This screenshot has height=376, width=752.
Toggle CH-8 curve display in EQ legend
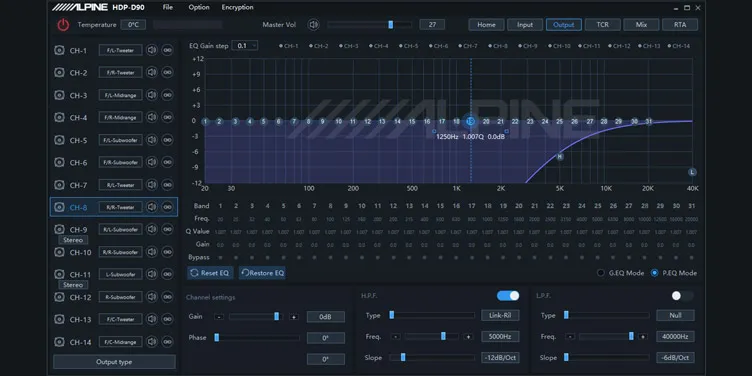click(x=497, y=46)
